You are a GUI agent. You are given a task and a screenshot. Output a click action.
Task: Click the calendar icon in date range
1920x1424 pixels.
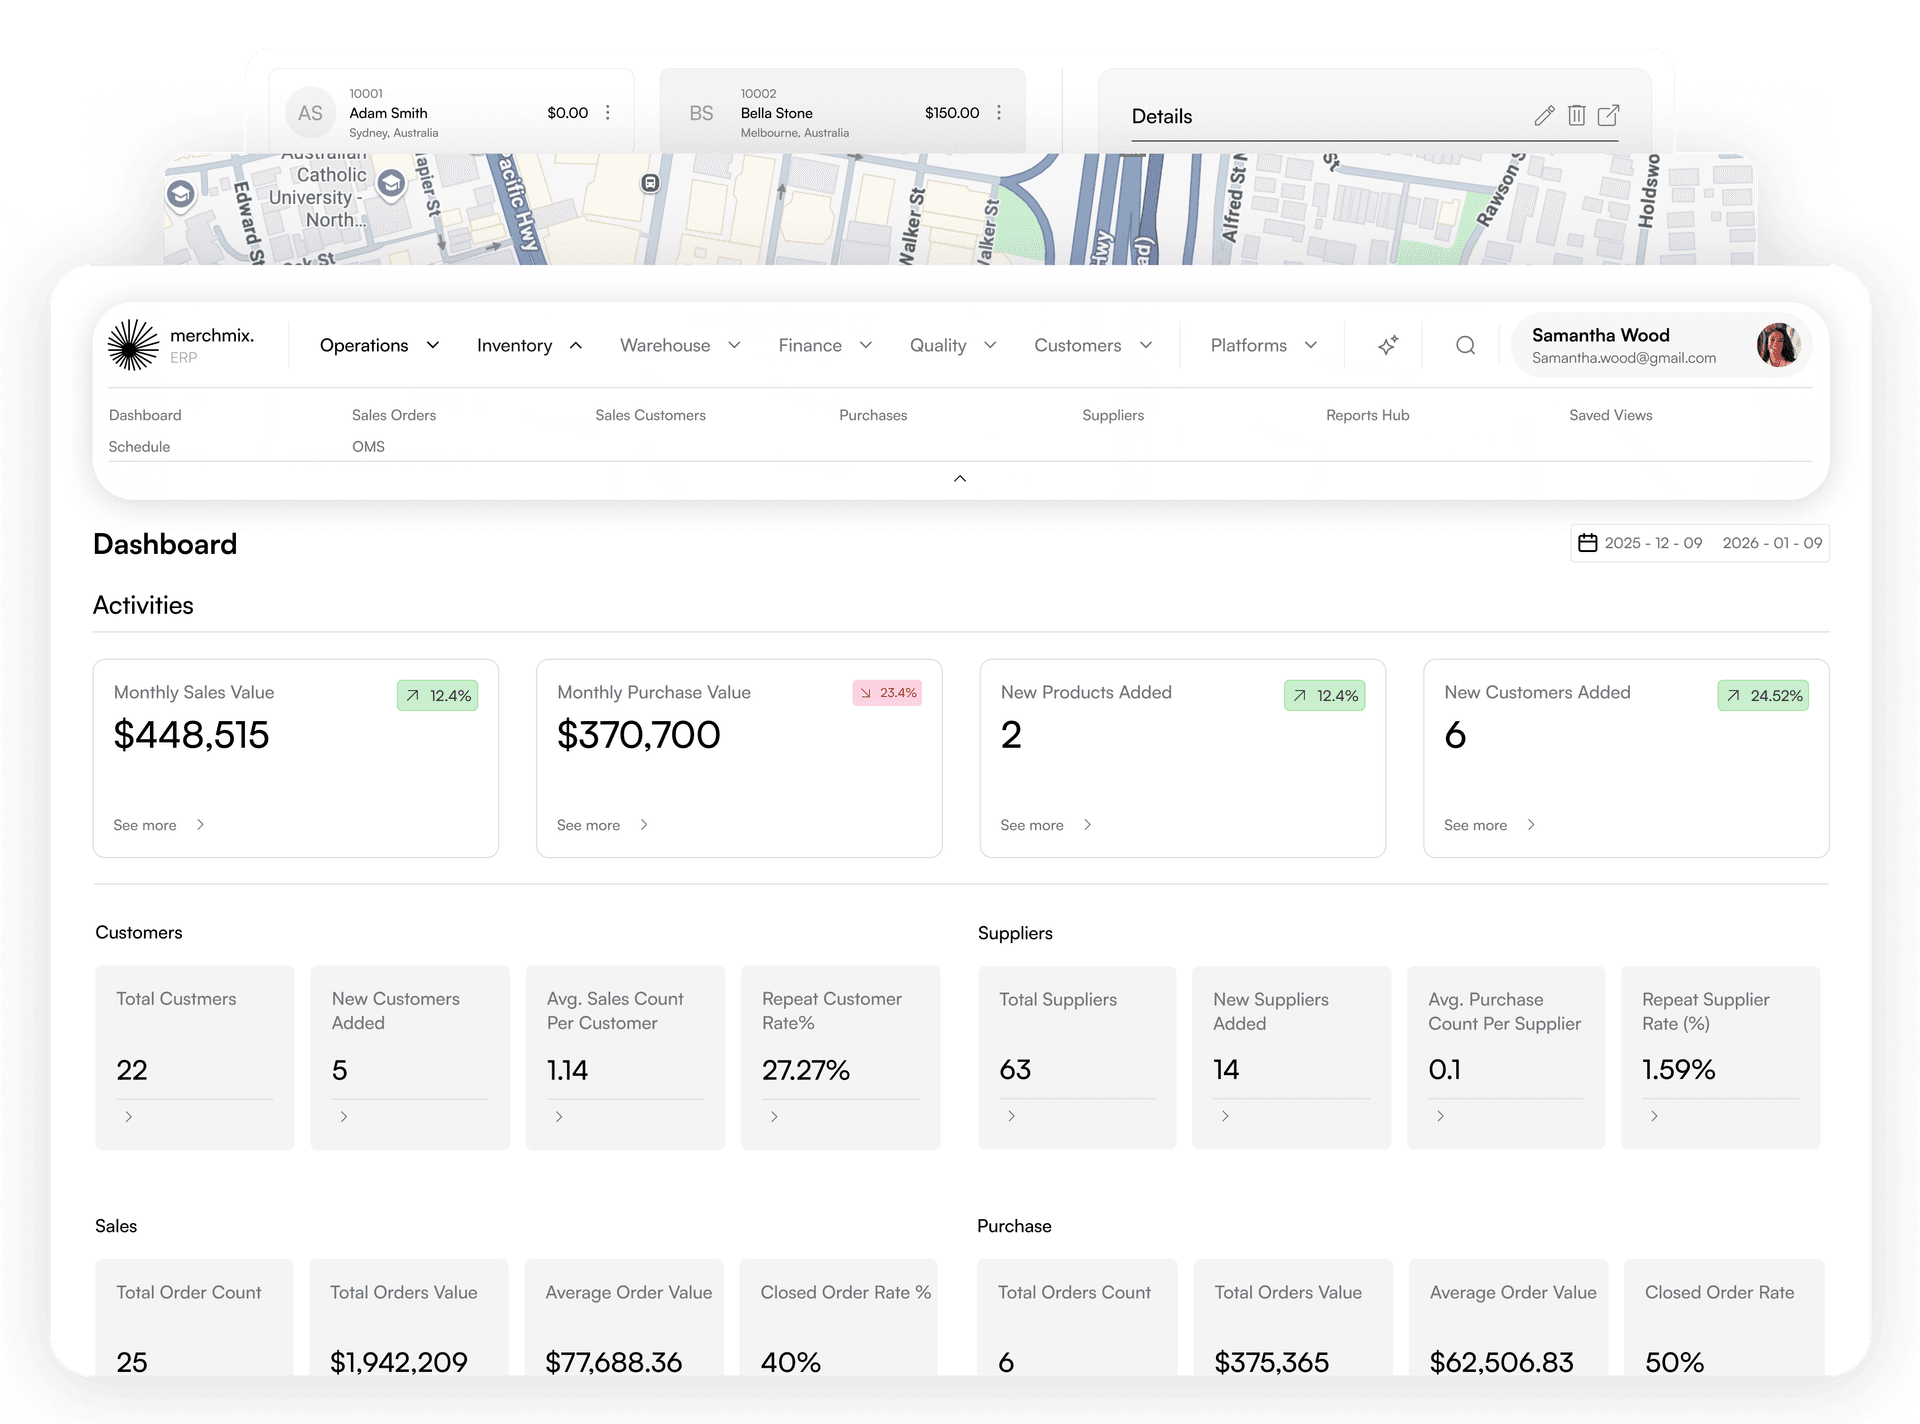pyautogui.click(x=1587, y=543)
